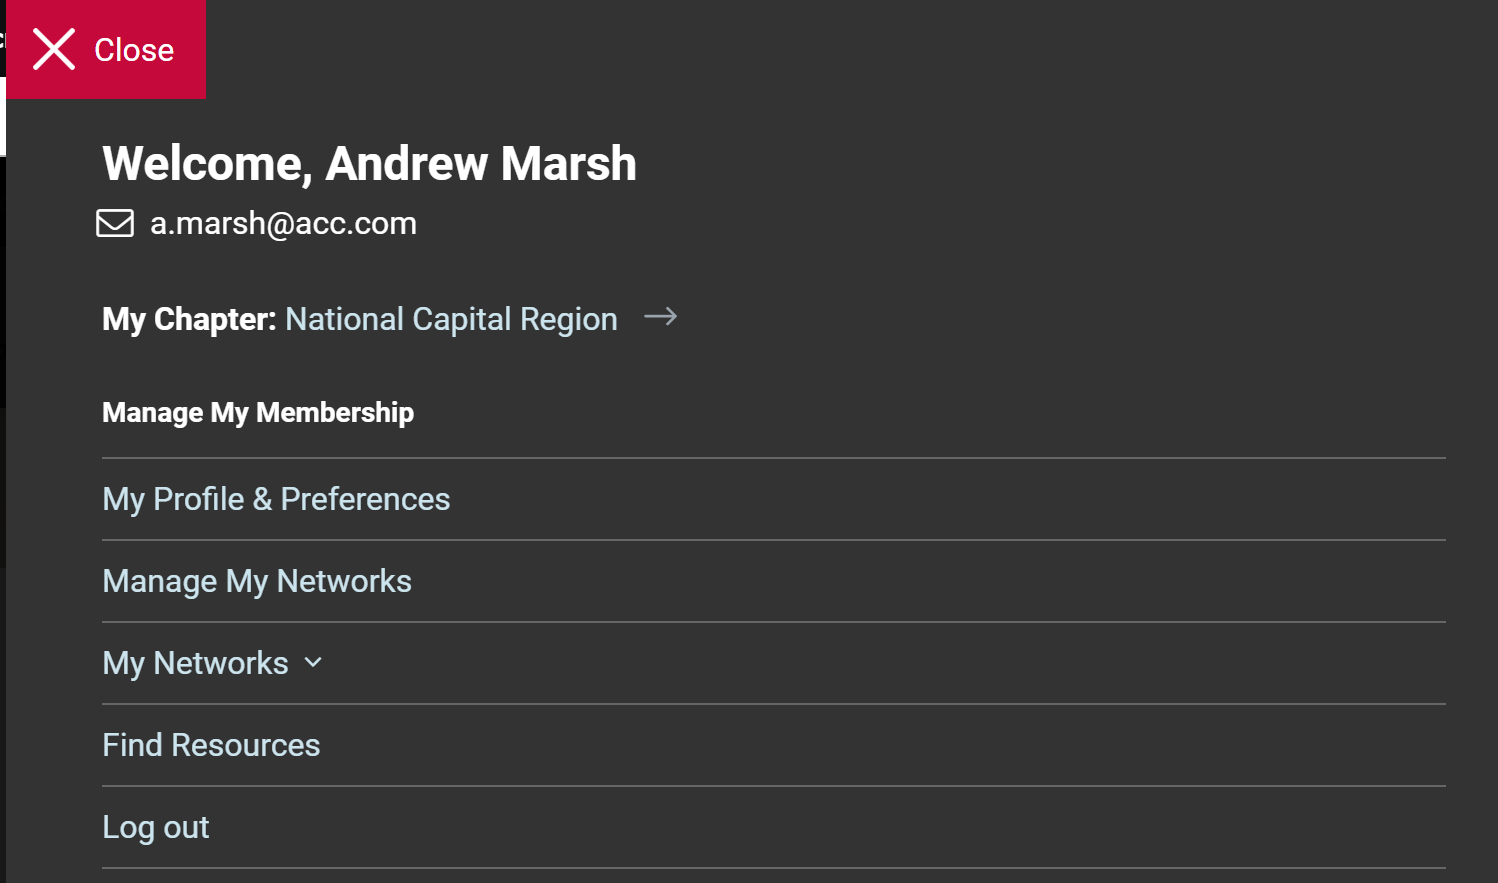
Task: Click the "Close" text label
Action: coord(134,50)
